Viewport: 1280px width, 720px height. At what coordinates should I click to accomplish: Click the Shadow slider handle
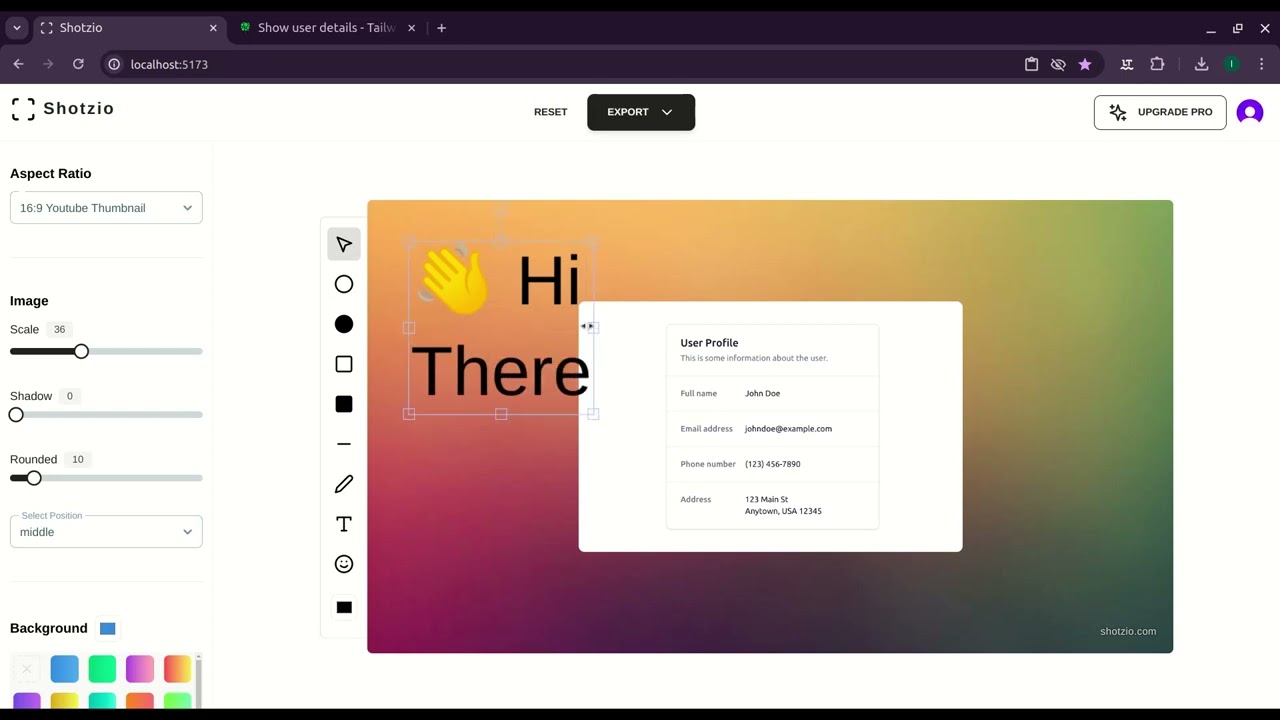pyautogui.click(x=16, y=414)
